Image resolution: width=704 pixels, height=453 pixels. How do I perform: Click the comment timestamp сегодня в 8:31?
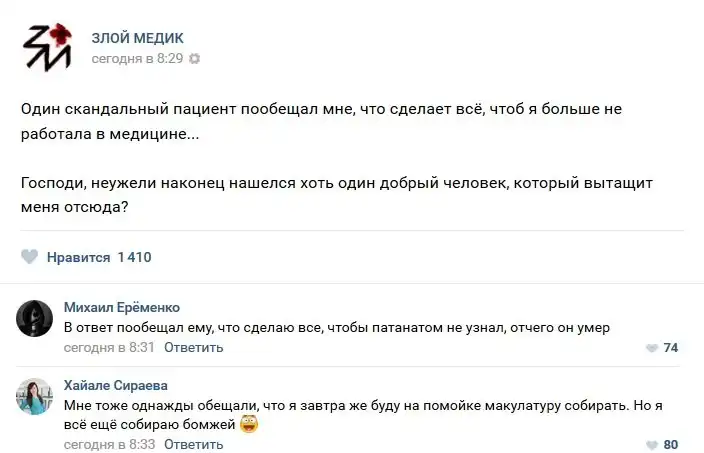pyautogui.click(x=109, y=348)
